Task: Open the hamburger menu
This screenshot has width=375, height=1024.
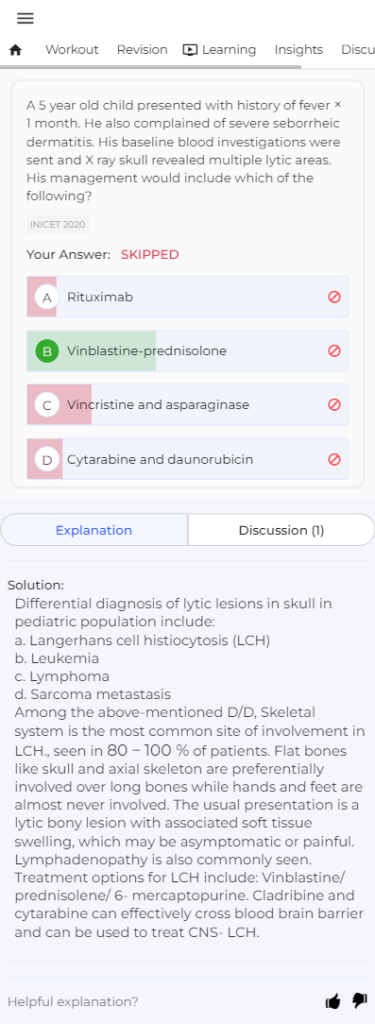Action: pos(25,18)
